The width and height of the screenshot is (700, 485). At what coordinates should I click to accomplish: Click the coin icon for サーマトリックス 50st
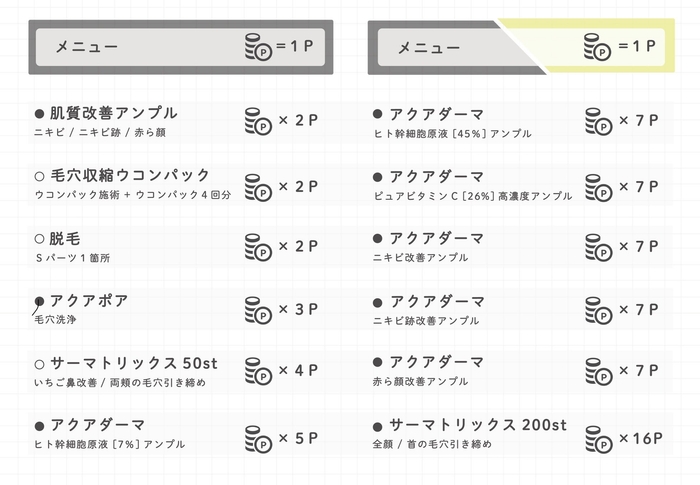point(258,373)
